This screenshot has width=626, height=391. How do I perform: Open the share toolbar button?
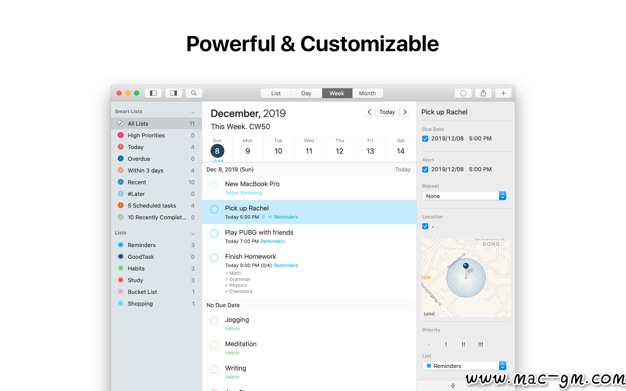pos(483,93)
